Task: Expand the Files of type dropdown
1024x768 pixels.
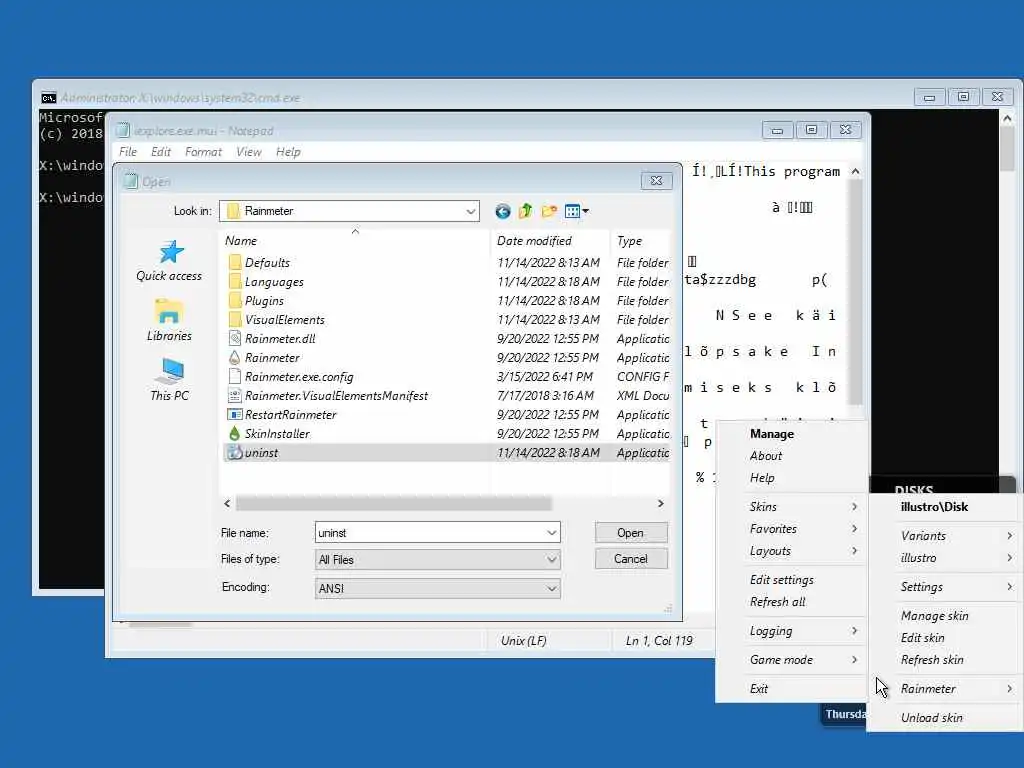Action: click(552, 560)
